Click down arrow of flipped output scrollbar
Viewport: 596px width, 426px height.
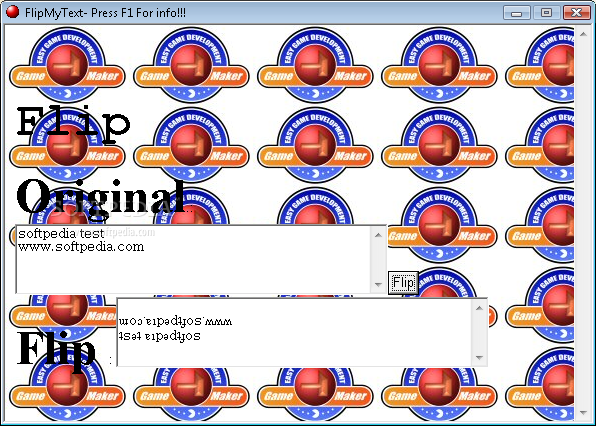point(479,357)
